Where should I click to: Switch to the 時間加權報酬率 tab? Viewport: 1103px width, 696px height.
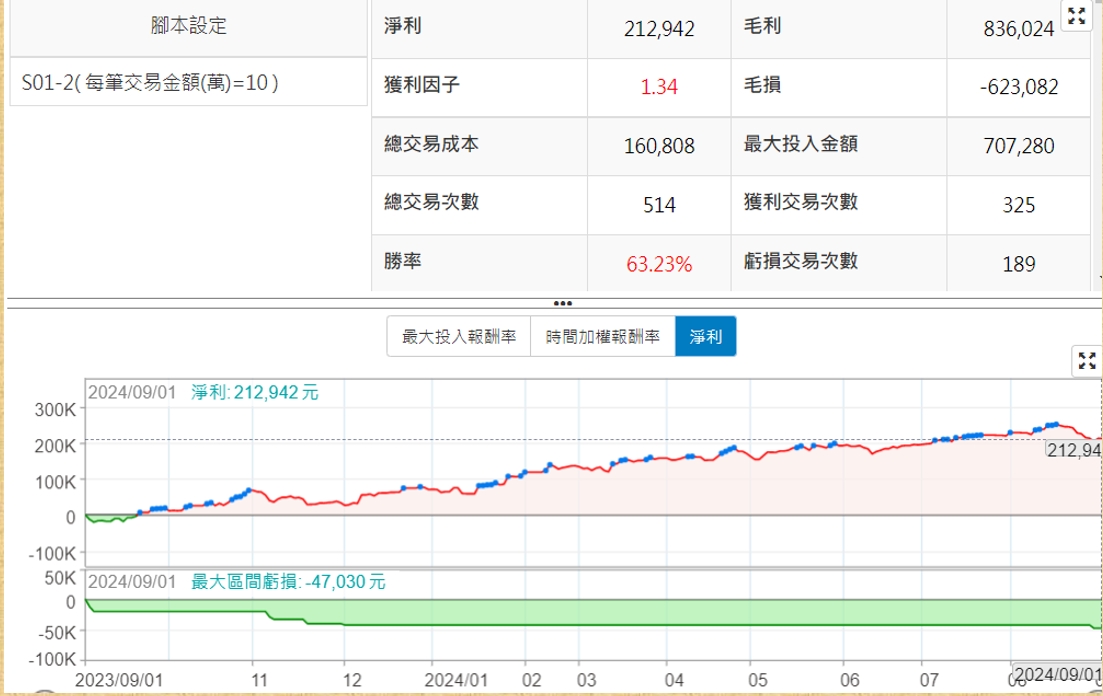(603, 337)
